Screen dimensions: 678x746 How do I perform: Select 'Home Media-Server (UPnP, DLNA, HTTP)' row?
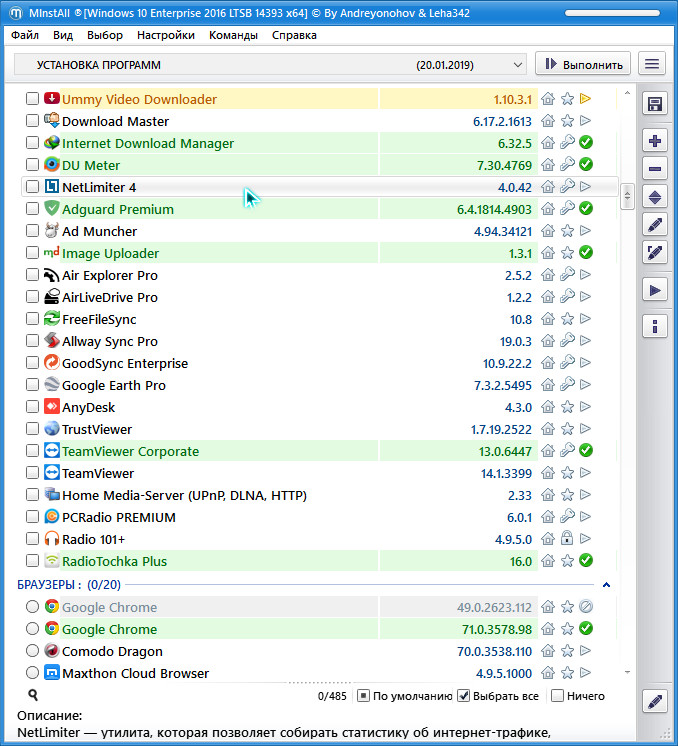click(x=320, y=495)
